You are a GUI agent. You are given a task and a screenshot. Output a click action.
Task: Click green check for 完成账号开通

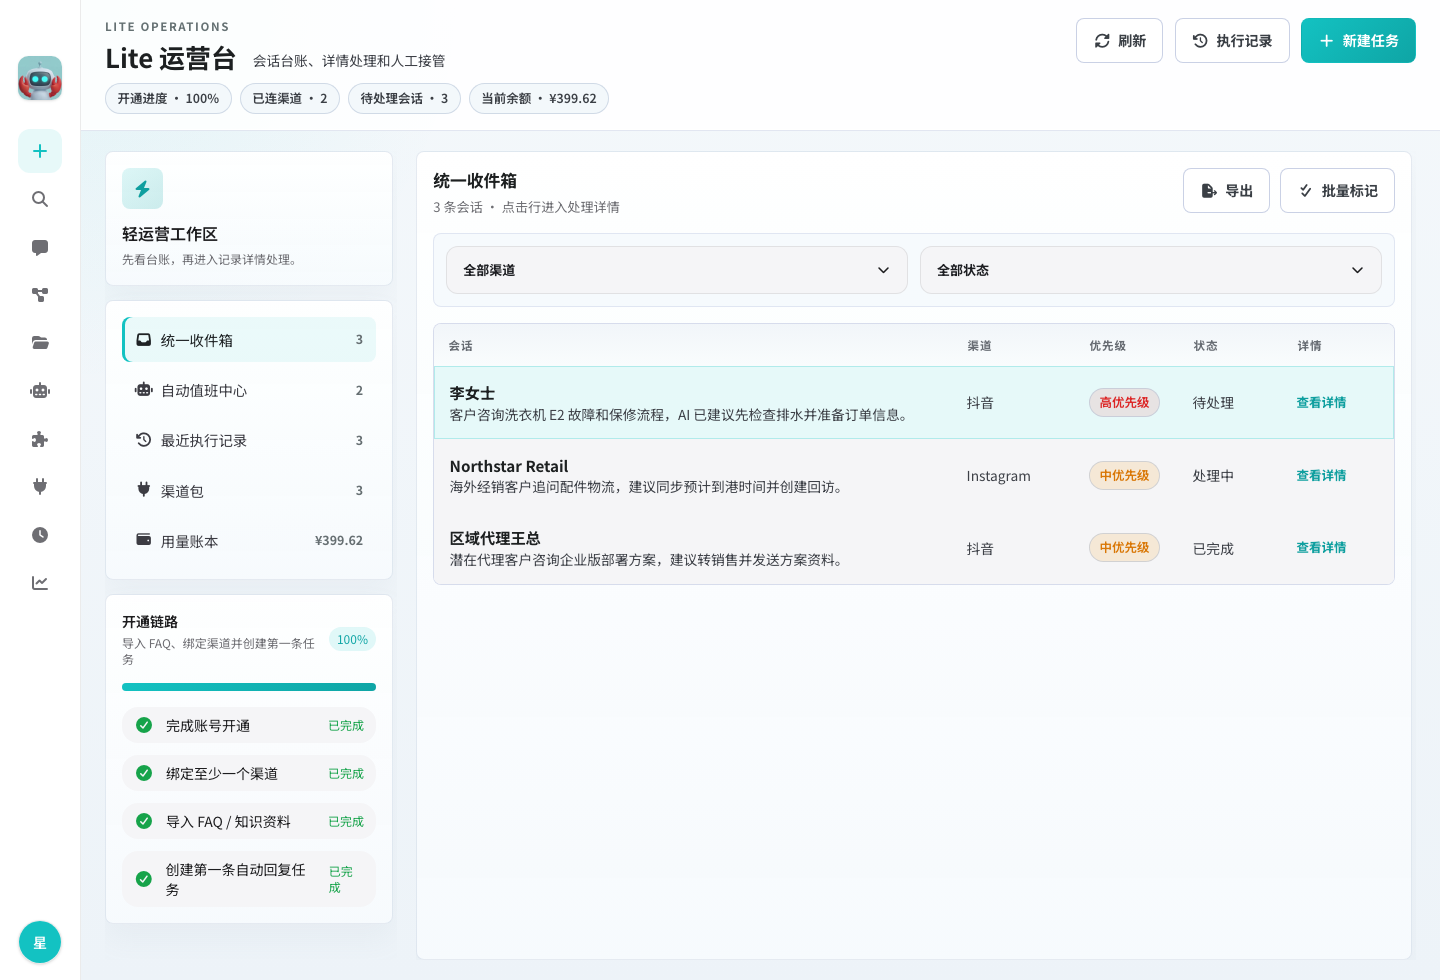144,725
